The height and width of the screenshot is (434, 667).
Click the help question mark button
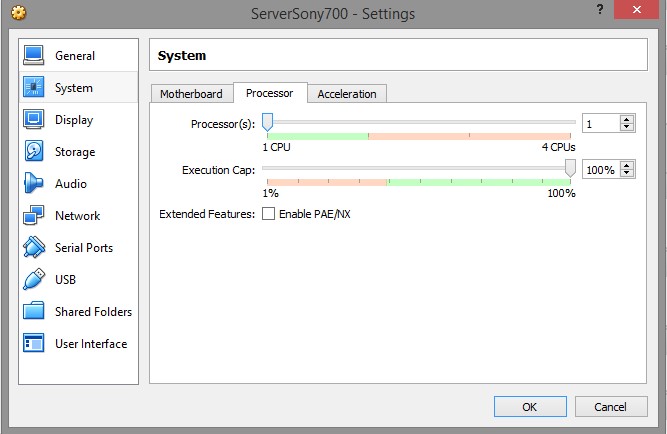coord(600,9)
